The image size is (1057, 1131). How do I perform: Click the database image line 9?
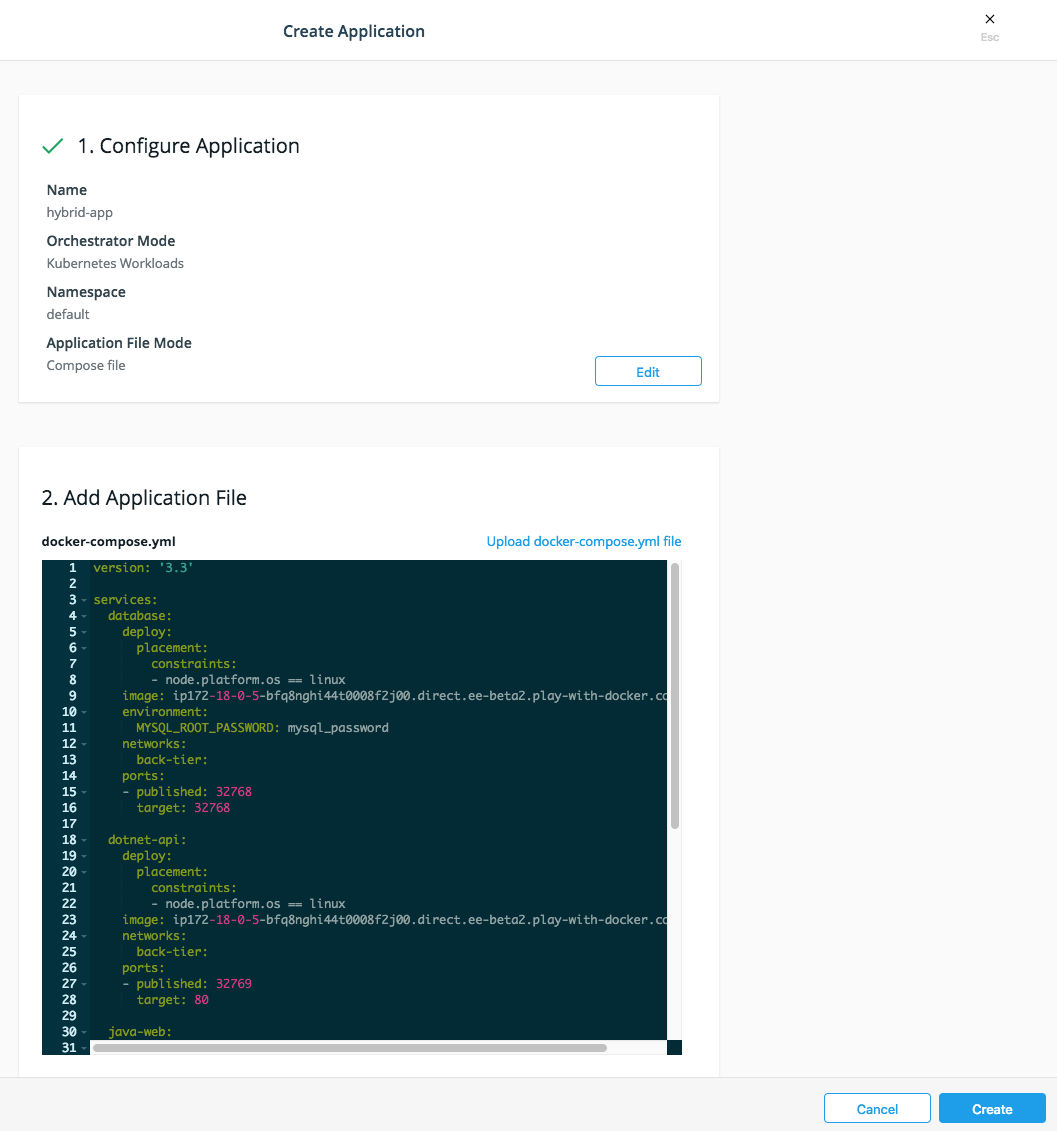[x=394, y=696]
